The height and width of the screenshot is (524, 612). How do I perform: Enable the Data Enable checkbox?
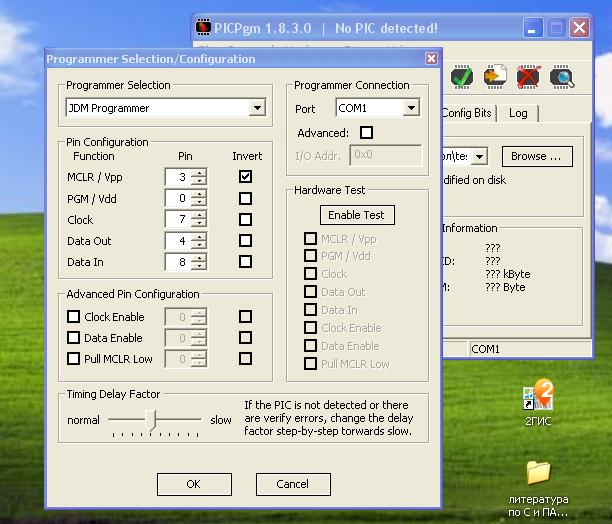click(x=73, y=337)
